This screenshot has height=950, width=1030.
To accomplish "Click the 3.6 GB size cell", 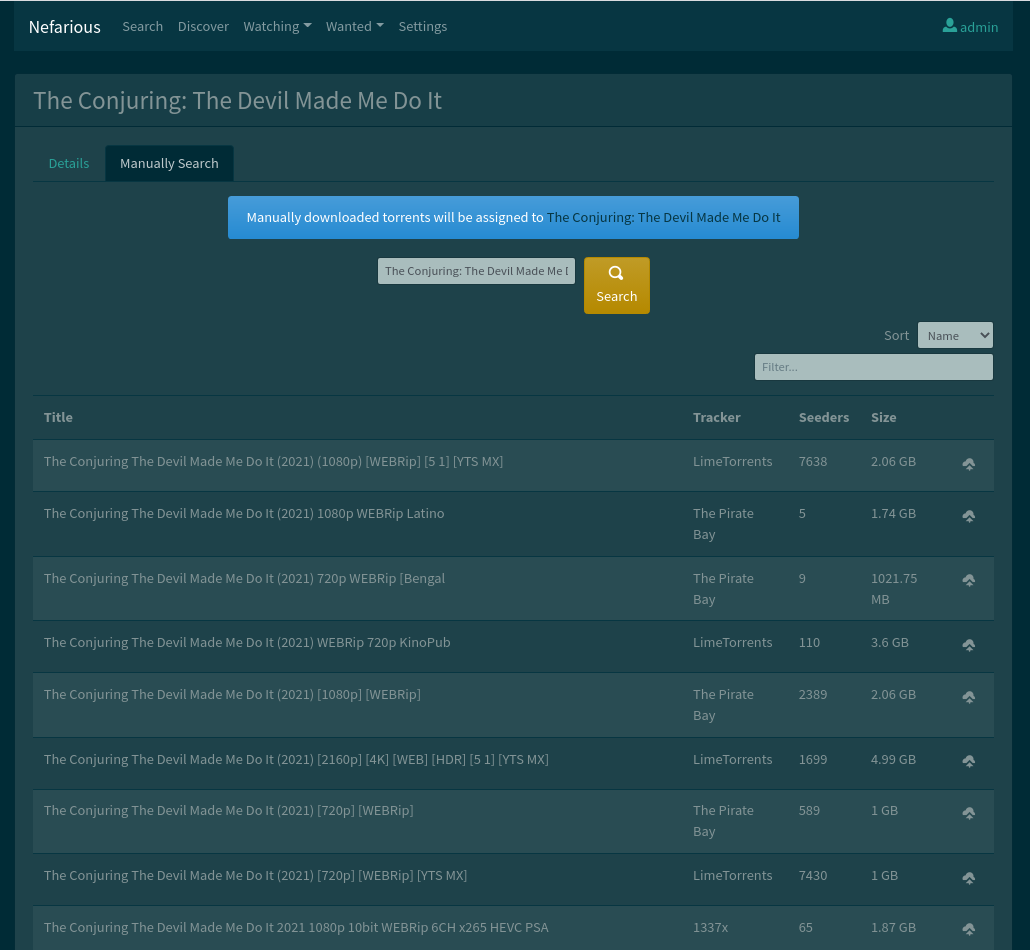I will tap(889, 642).
